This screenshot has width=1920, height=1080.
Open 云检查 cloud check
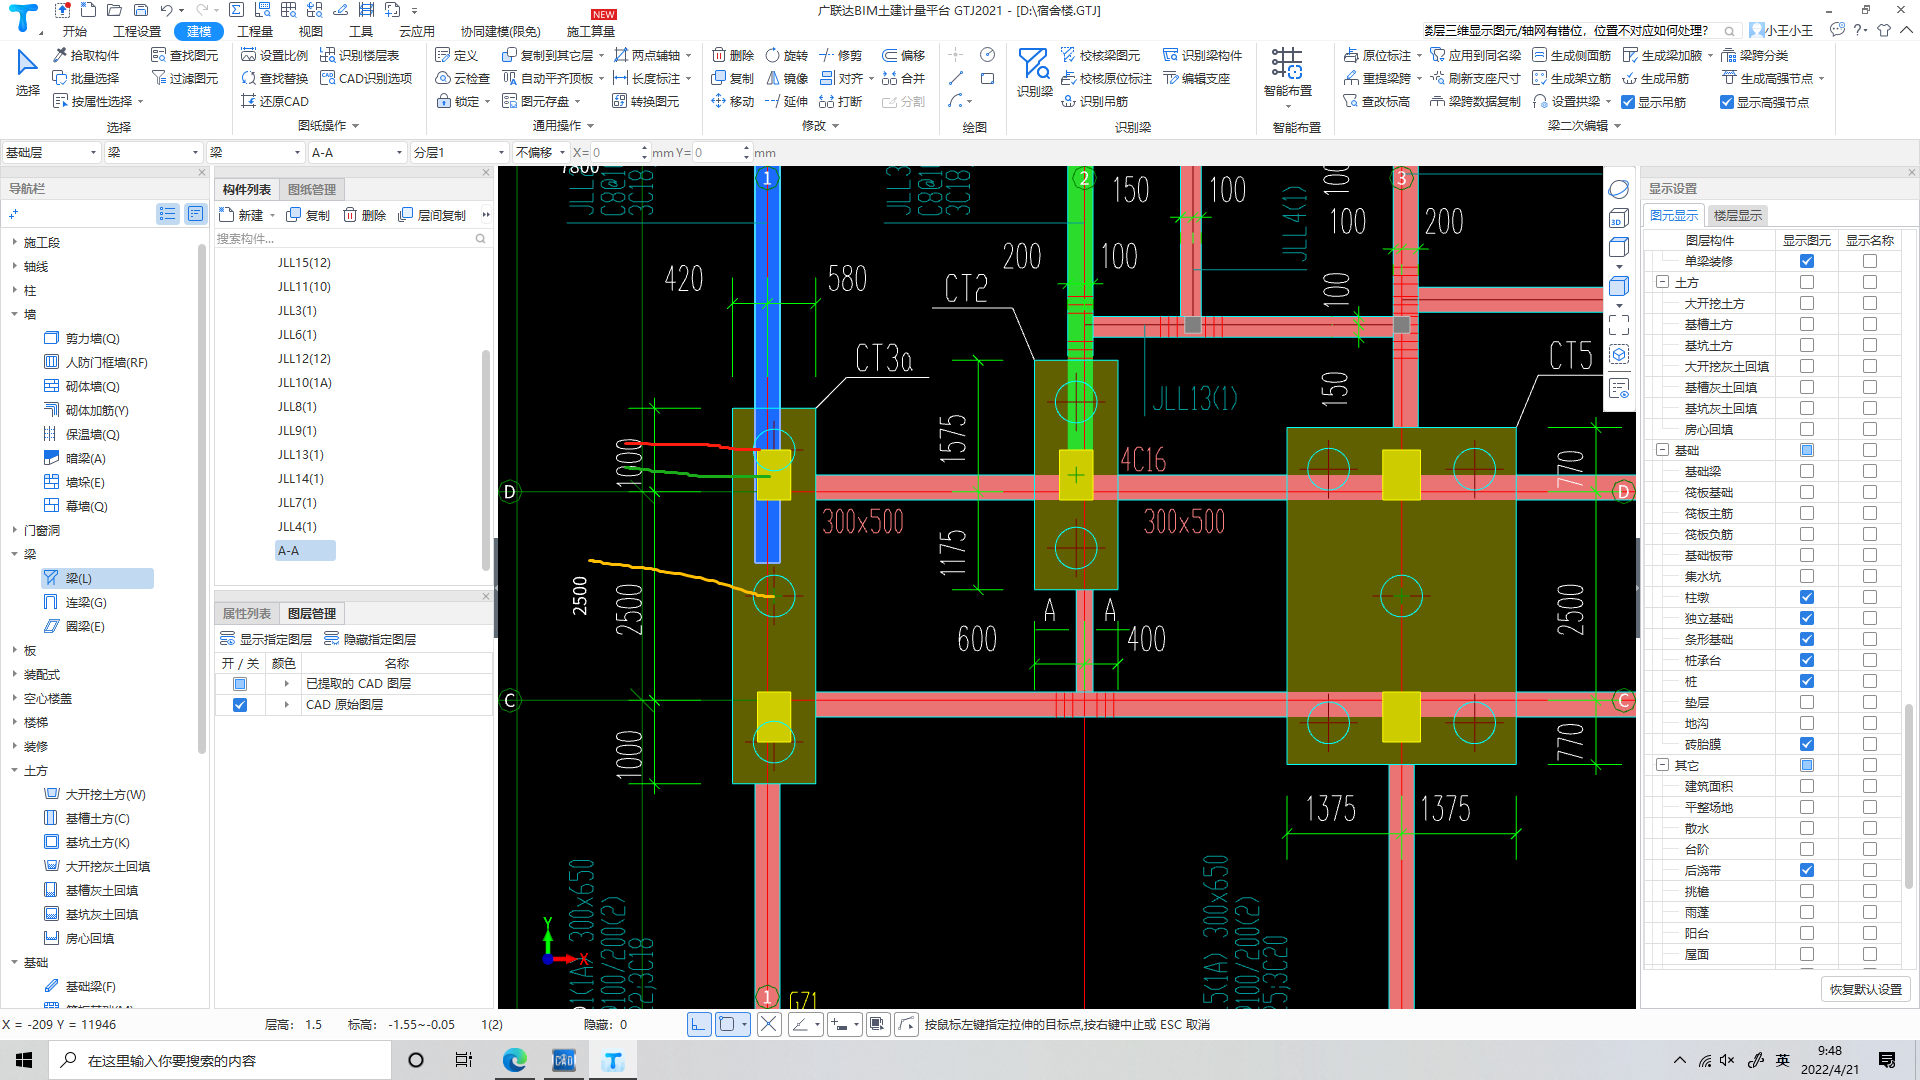[463, 78]
